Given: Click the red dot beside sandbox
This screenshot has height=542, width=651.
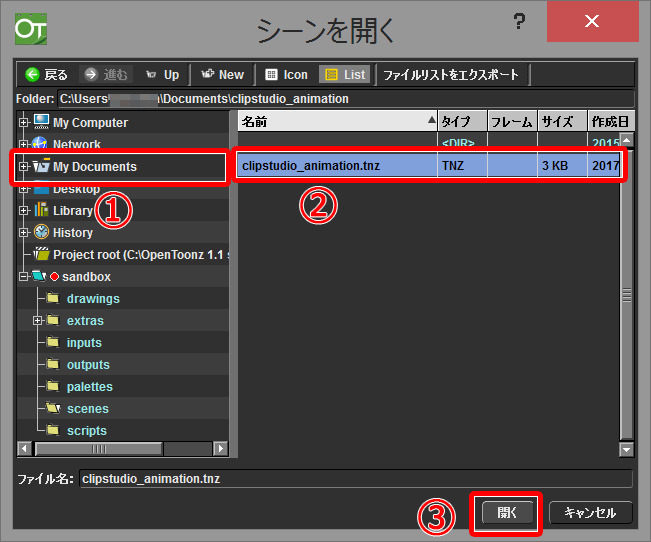Looking at the screenshot, I should [54, 277].
